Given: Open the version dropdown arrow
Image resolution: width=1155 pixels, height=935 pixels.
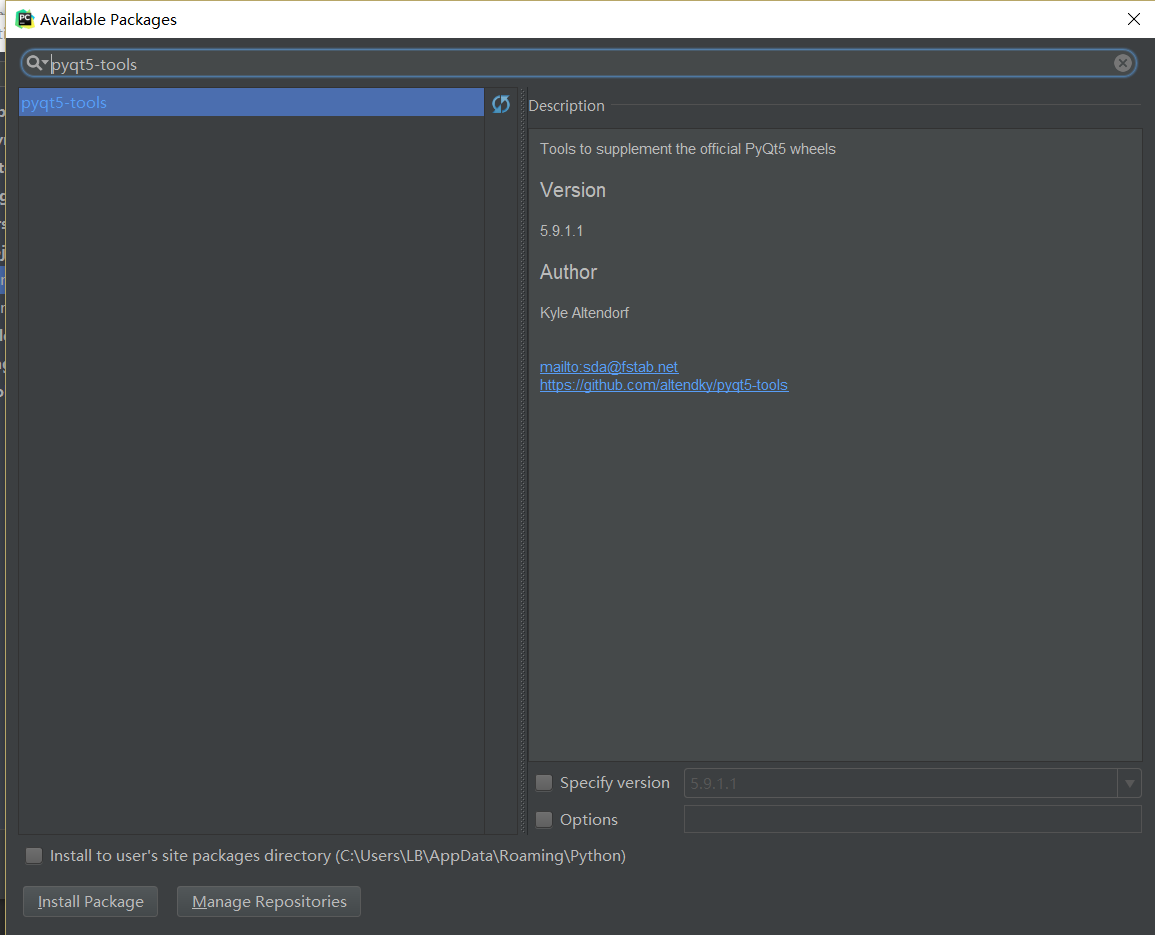Looking at the screenshot, I should [1129, 783].
